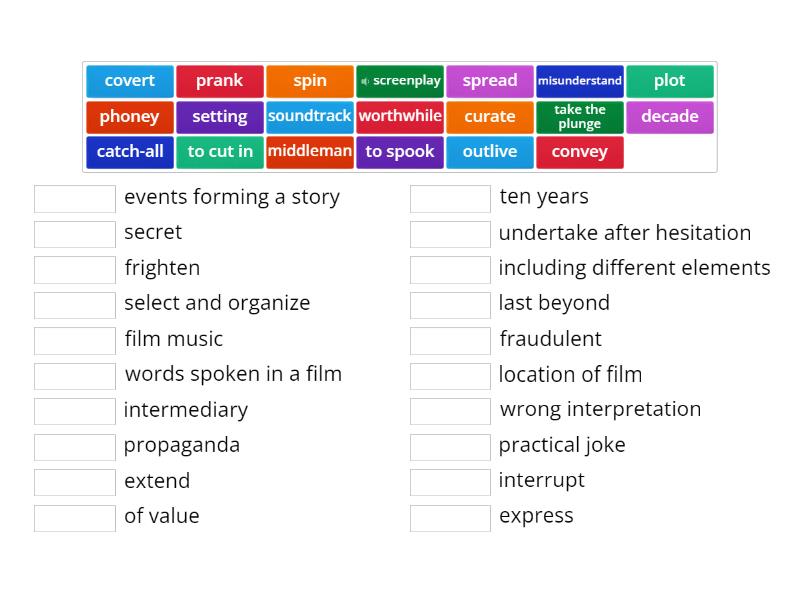
Task: Click the answer box for "express"
Action: click(450, 517)
